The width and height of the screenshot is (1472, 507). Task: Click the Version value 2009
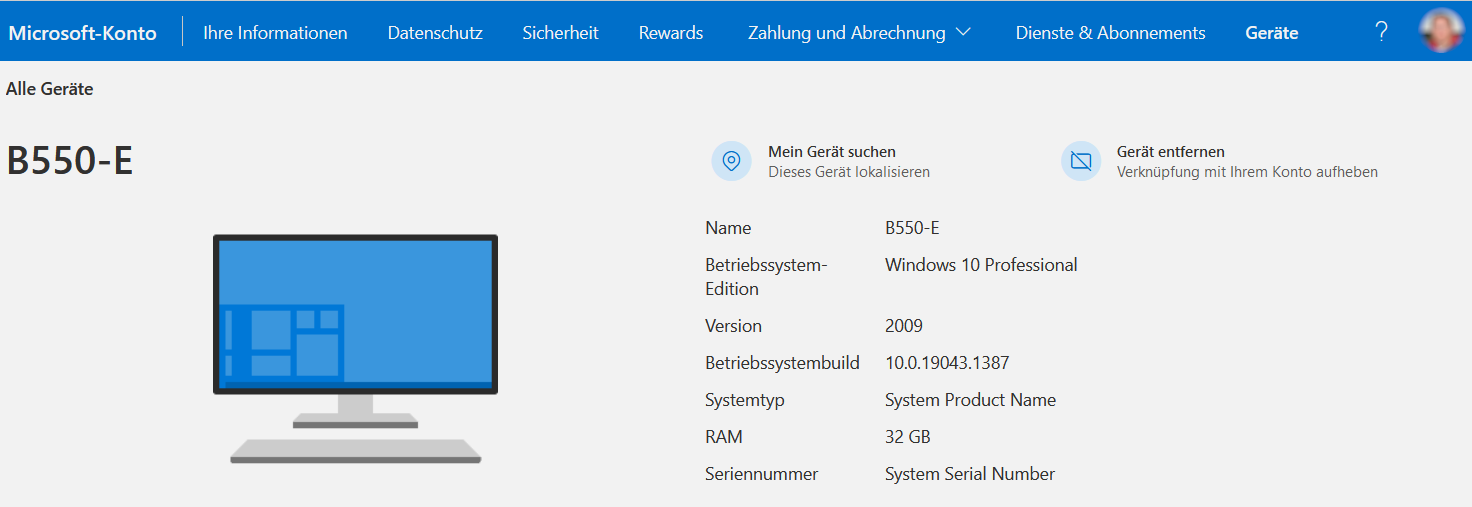(904, 326)
